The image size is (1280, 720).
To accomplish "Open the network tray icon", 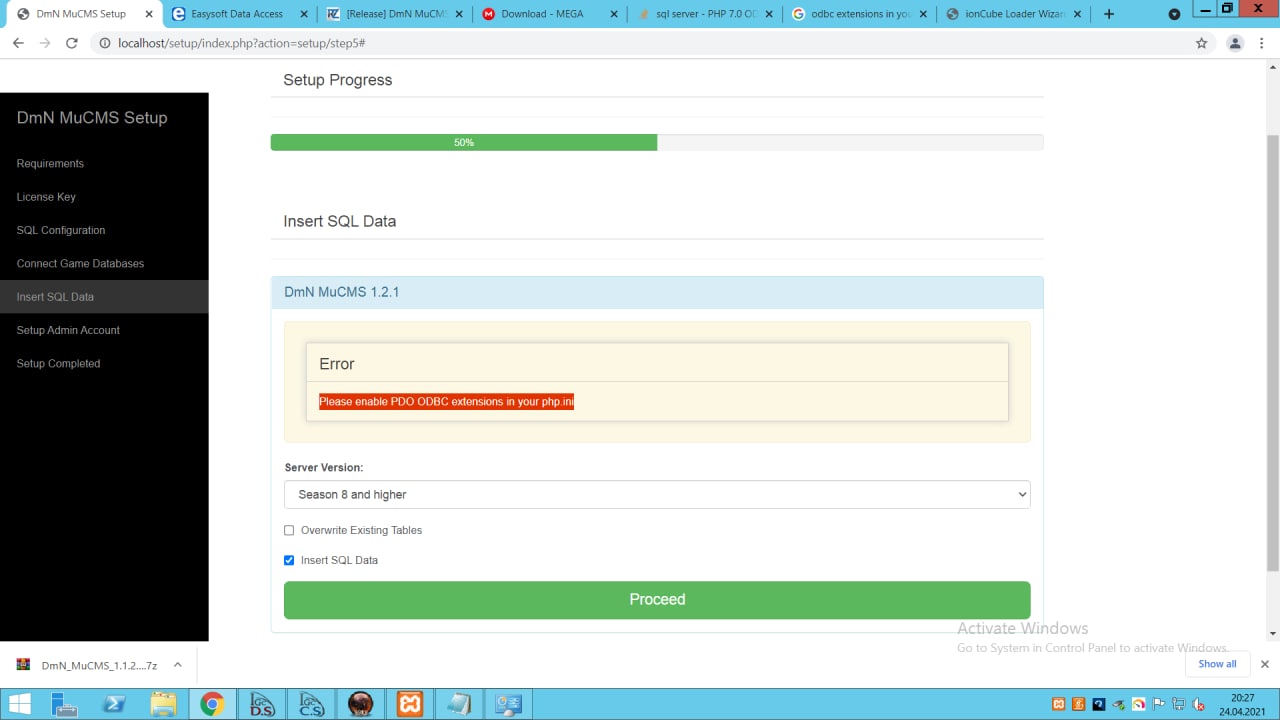I will click(1180, 704).
